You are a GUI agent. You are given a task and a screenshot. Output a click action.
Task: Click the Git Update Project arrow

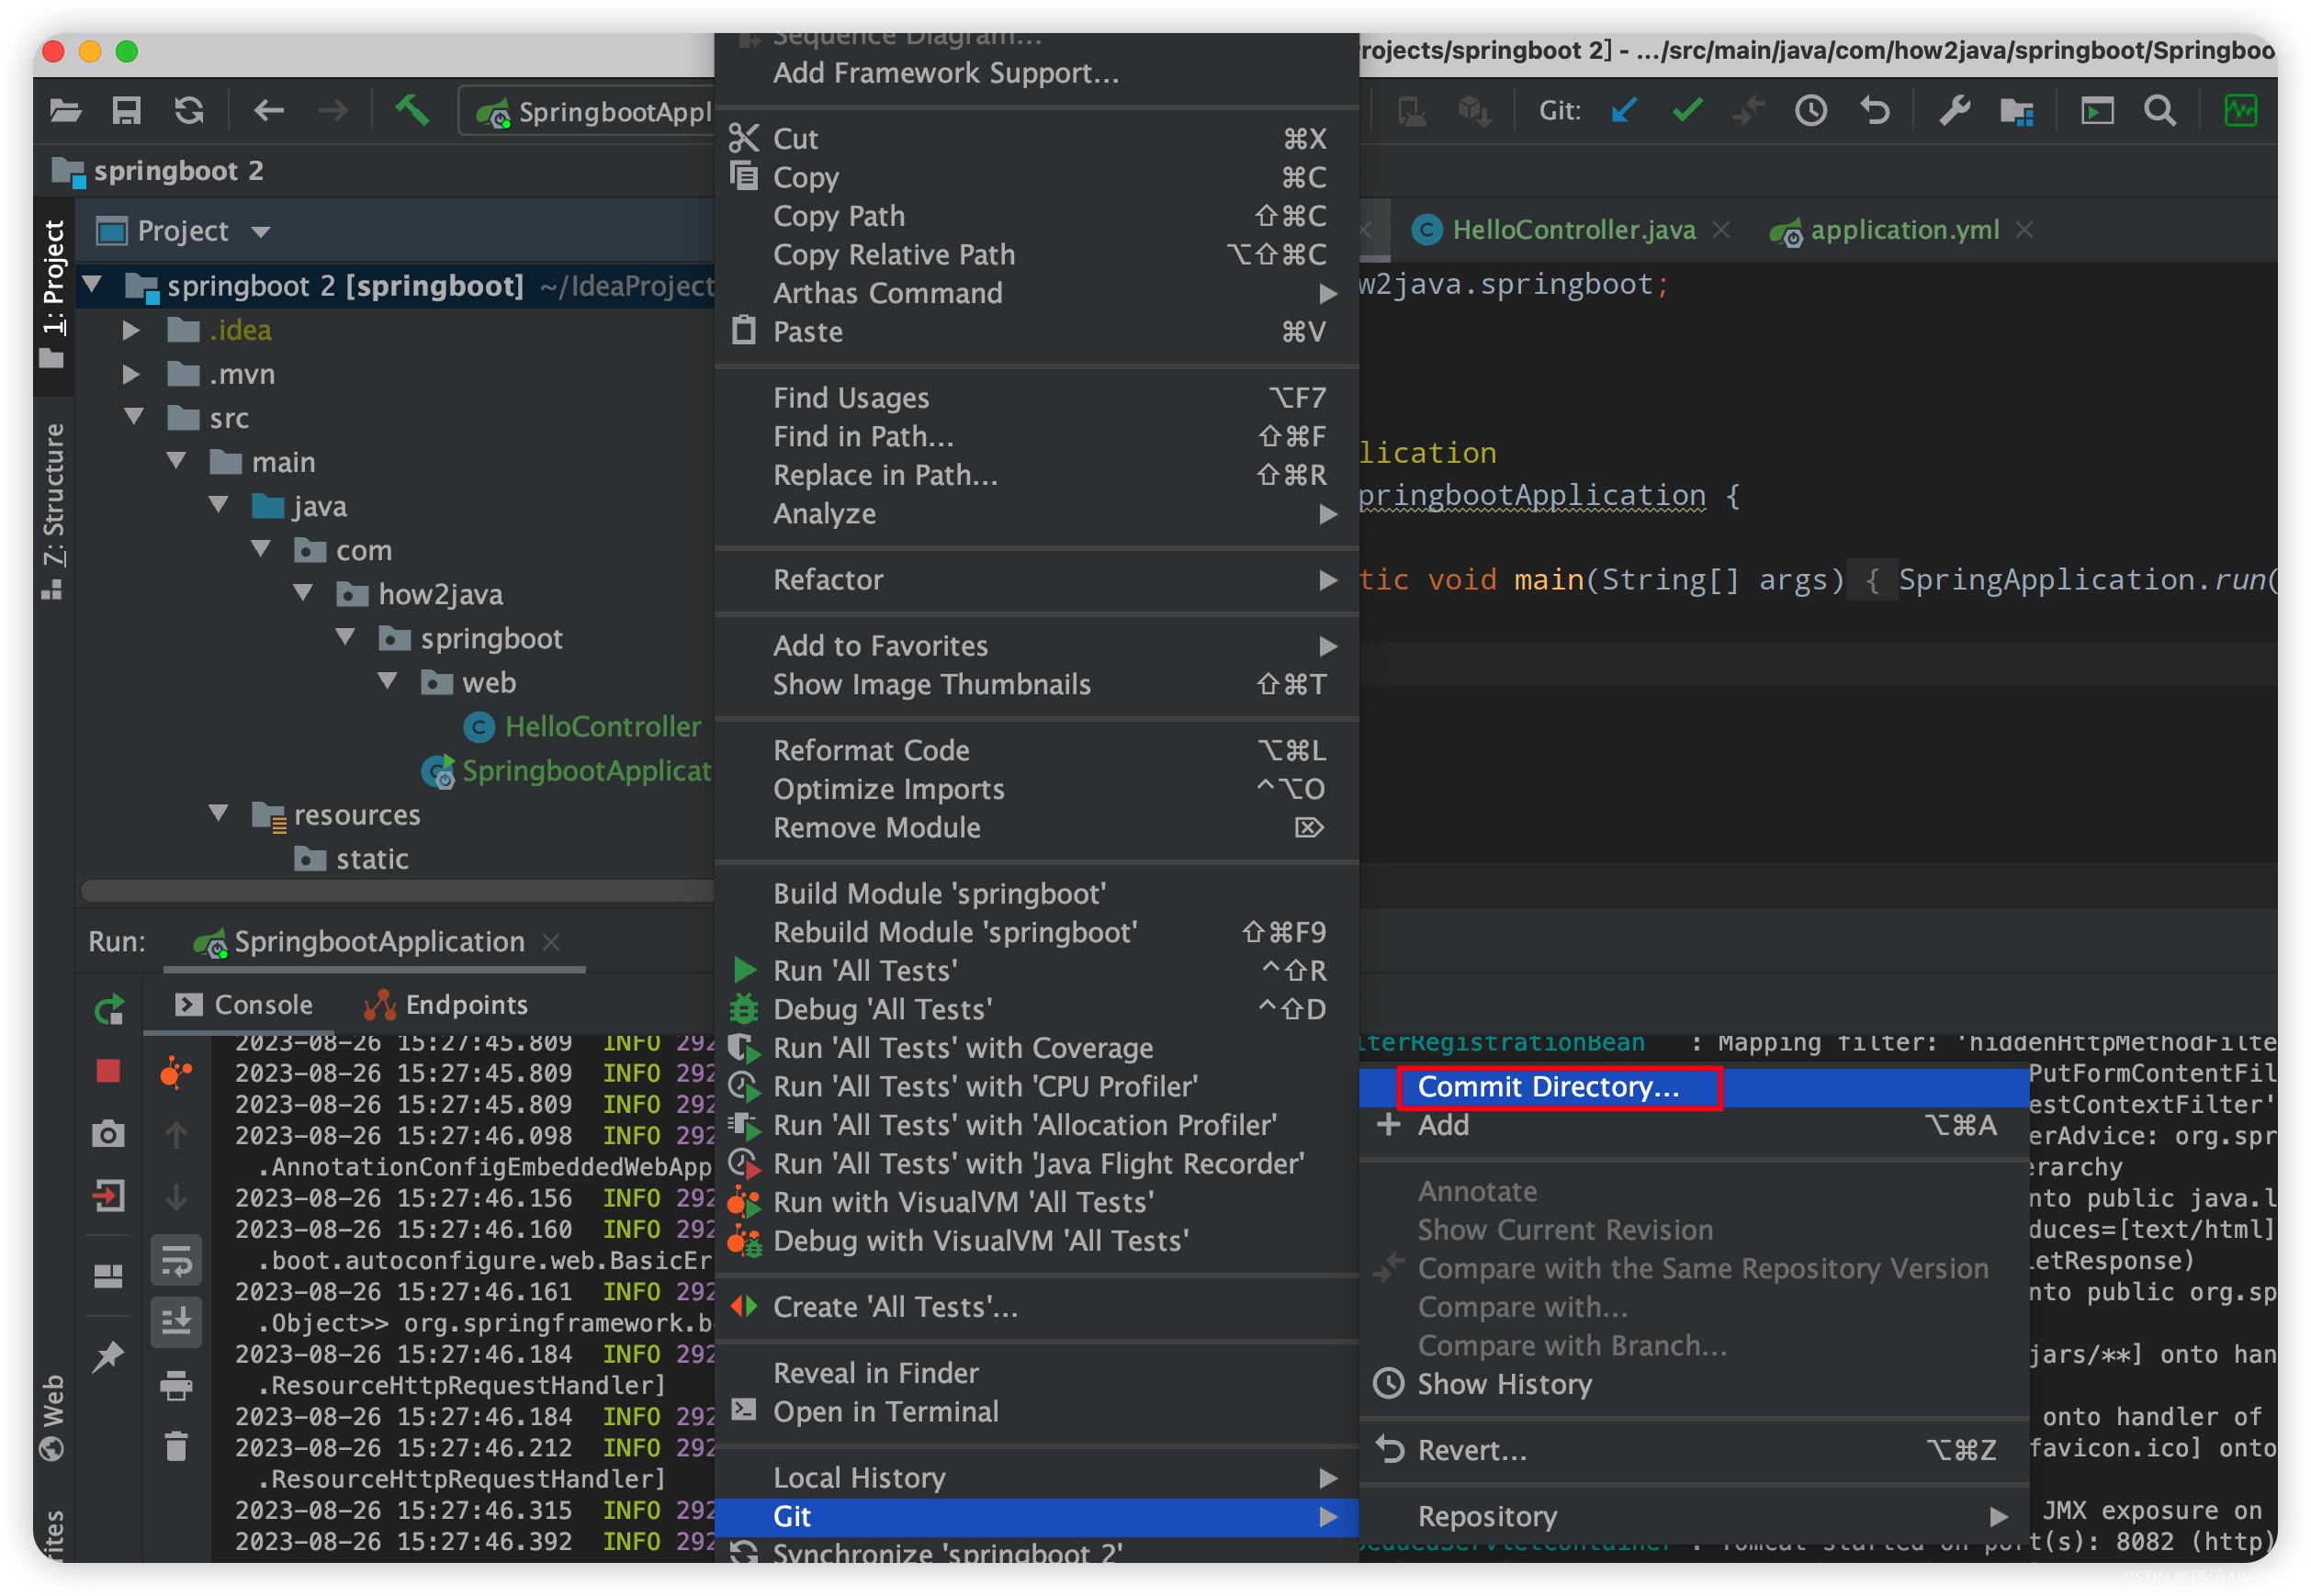point(1625,110)
